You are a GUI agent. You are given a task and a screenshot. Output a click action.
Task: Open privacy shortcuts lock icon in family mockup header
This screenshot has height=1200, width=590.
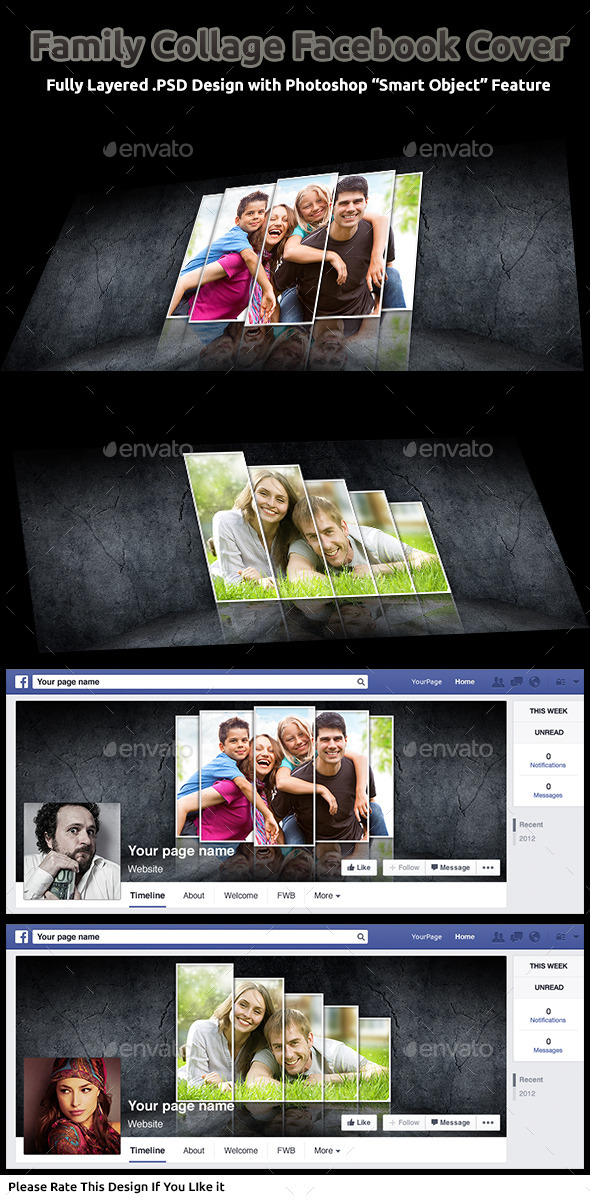560,682
